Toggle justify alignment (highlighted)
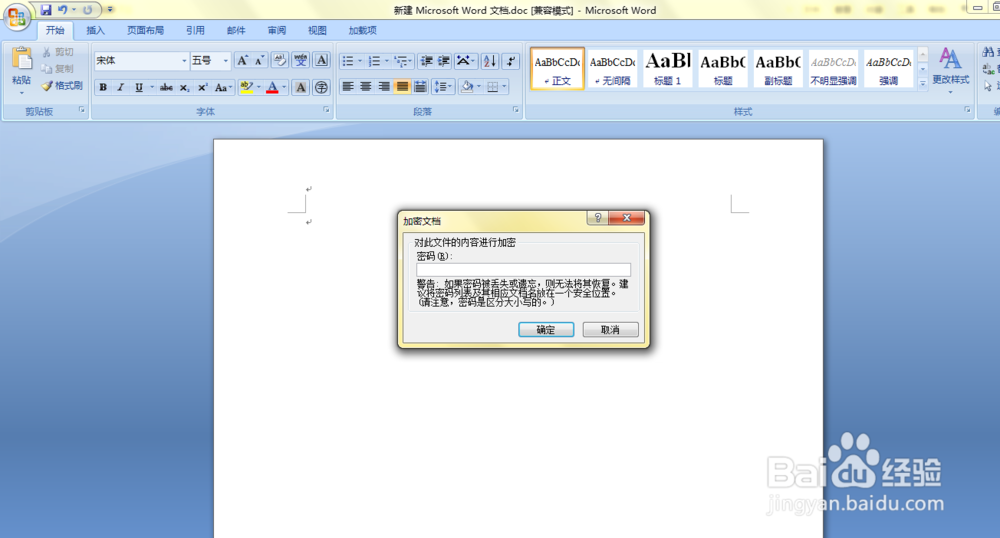Image resolution: width=1000 pixels, height=538 pixels. (x=402, y=87)
